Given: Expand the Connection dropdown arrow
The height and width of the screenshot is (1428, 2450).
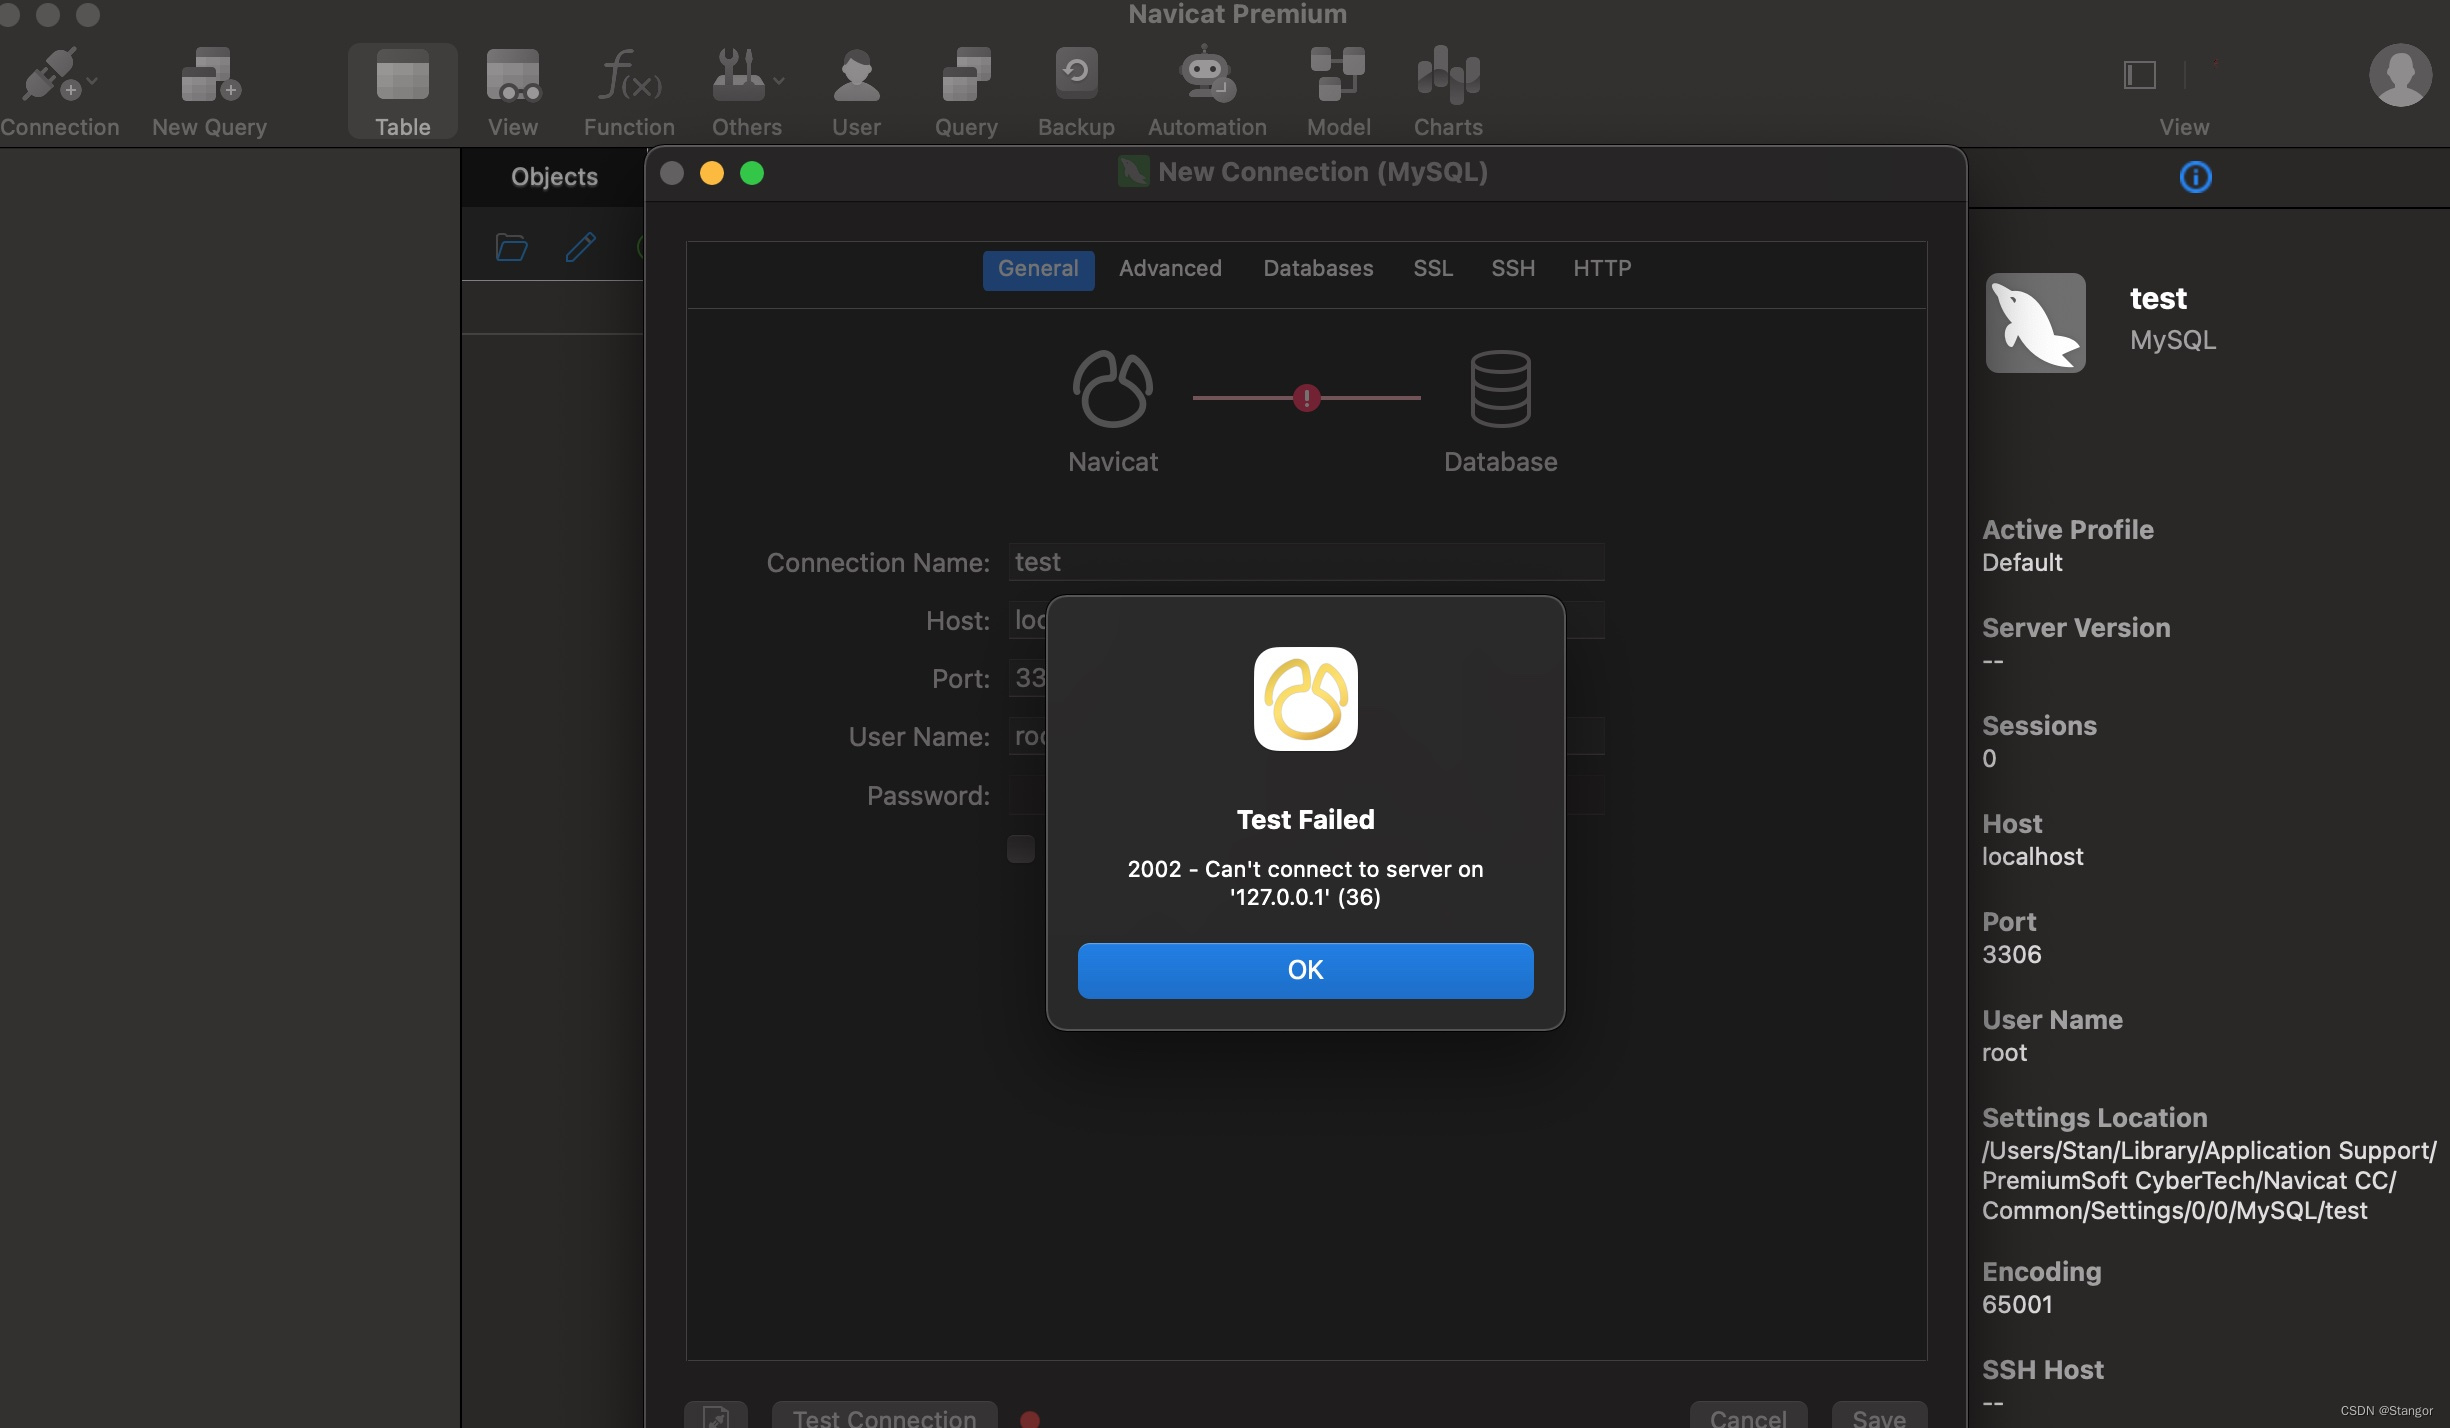Looking at the screenshot, I should pos(92,81).
